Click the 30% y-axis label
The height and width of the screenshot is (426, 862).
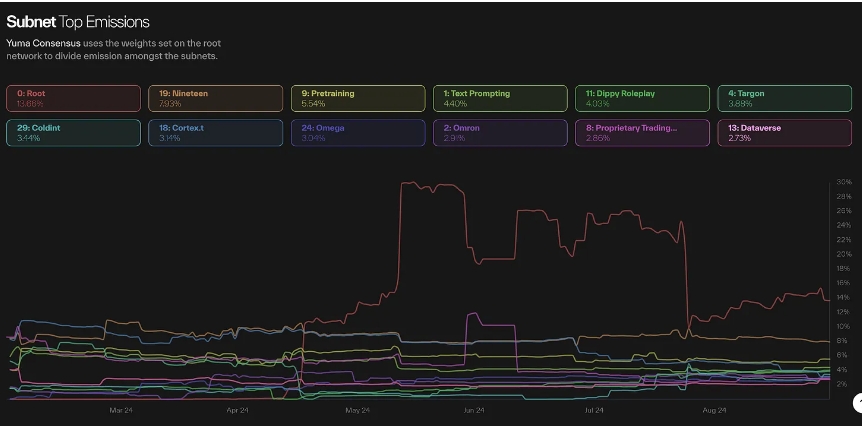coord(844,182)
